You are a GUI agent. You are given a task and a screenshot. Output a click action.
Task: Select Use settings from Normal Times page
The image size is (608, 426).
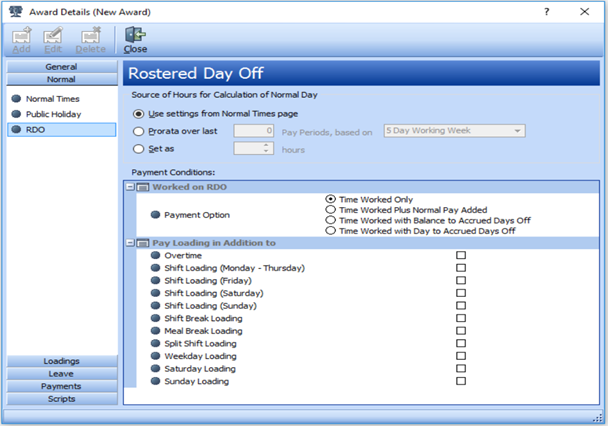coord(138,114)
